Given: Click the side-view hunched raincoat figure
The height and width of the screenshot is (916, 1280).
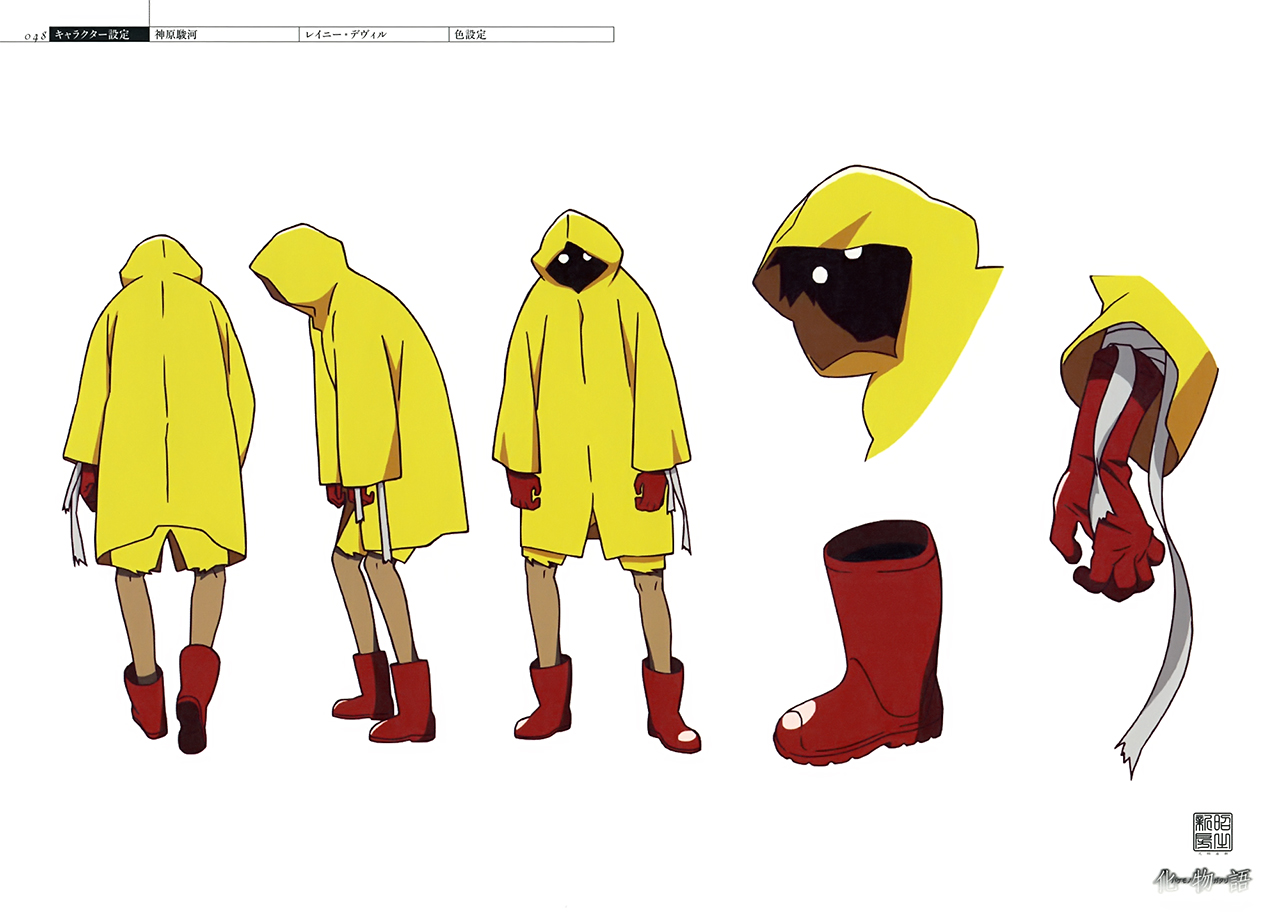Looking at the screenshot, I should click(360, 483).
